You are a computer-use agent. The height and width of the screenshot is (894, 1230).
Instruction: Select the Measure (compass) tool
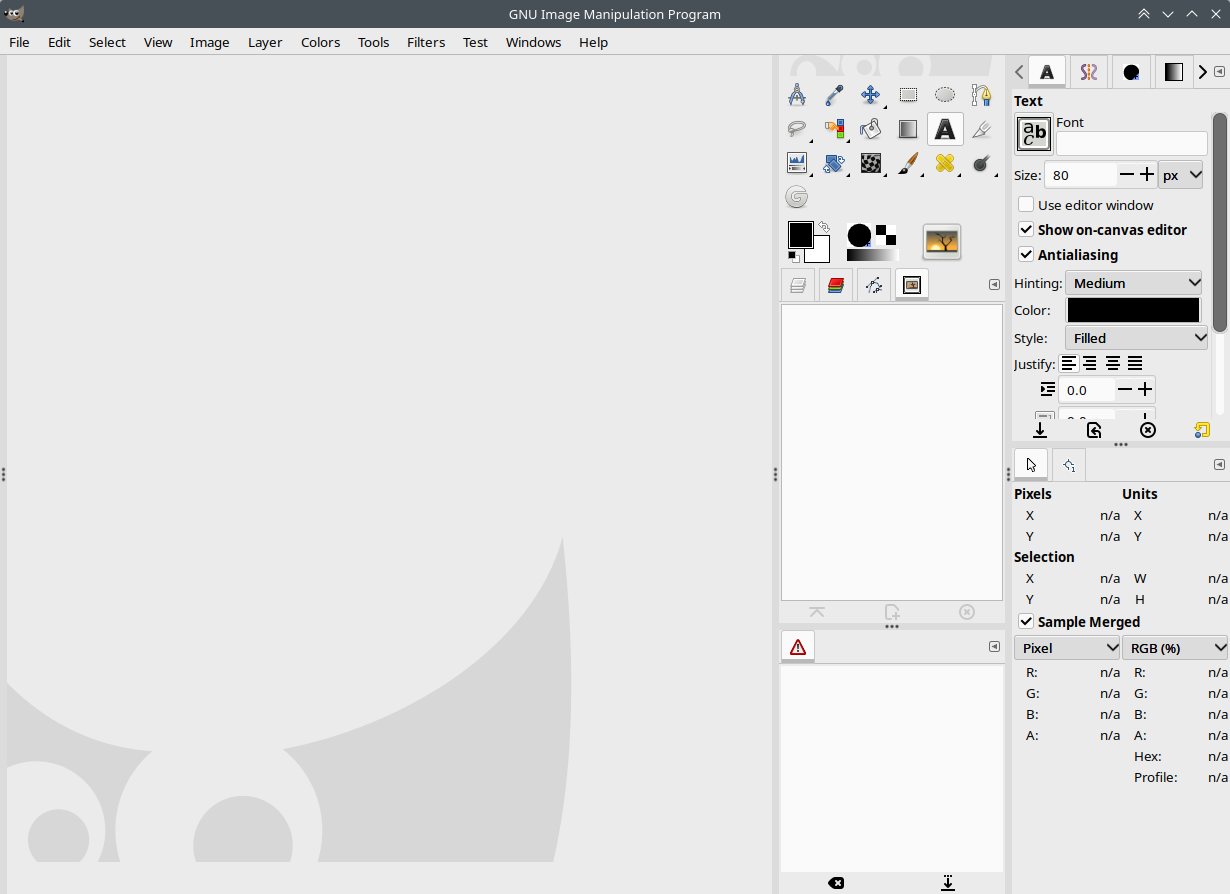[x=797, y=95]
